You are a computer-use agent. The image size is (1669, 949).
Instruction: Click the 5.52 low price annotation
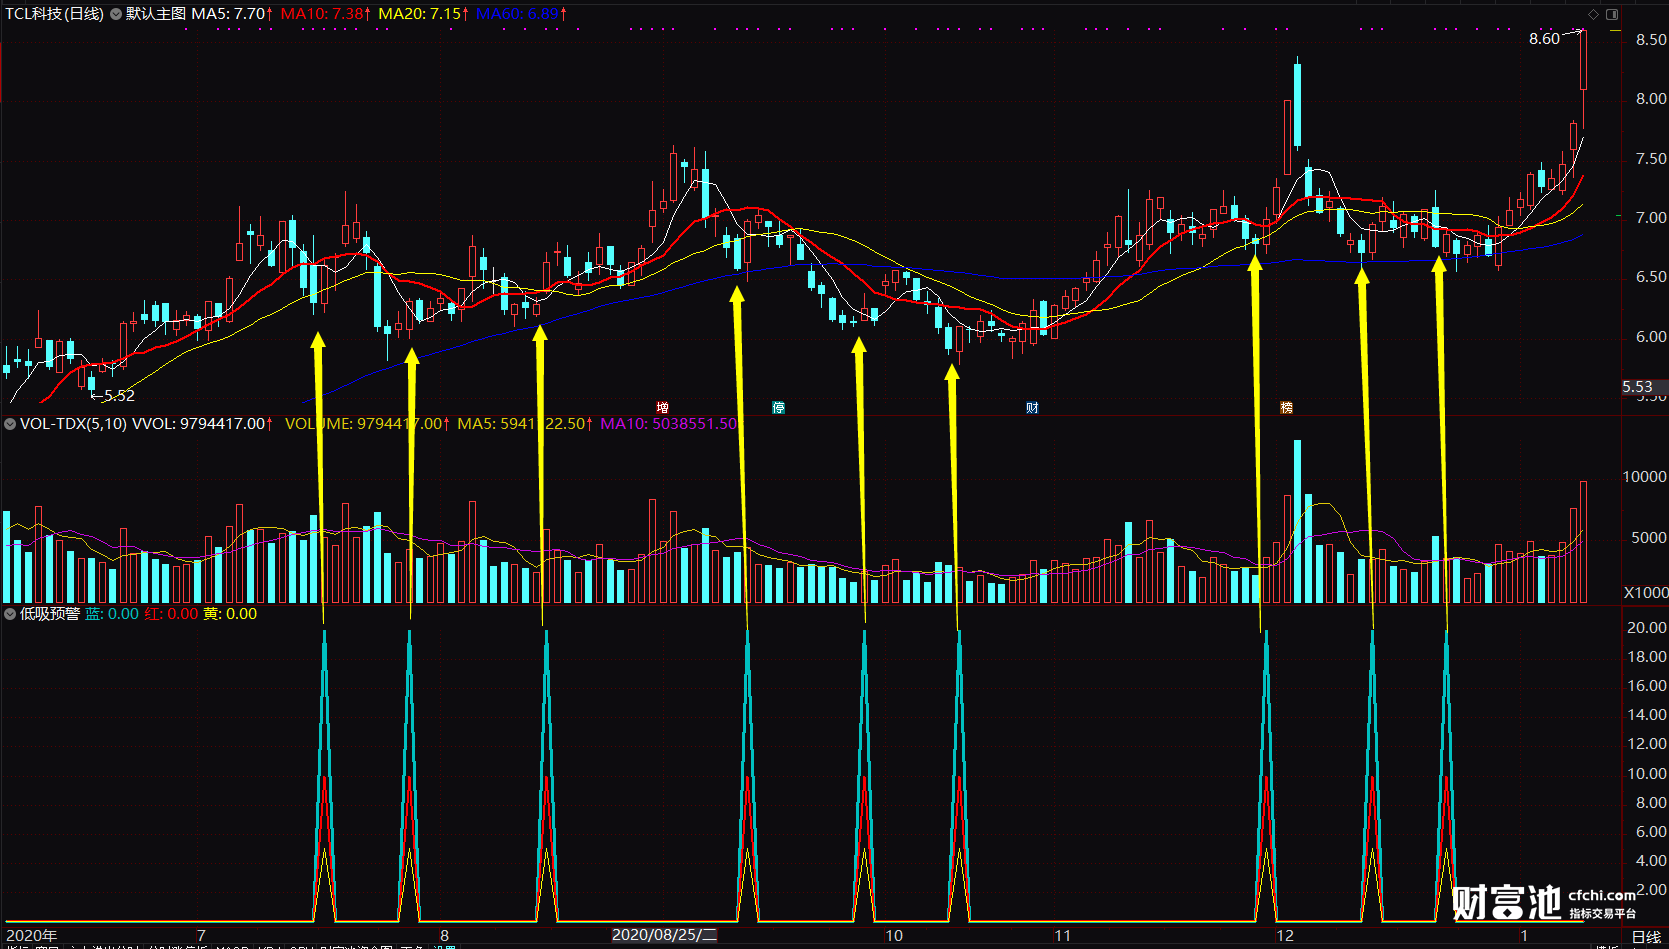pyautogui.click(x=119, y=396)
